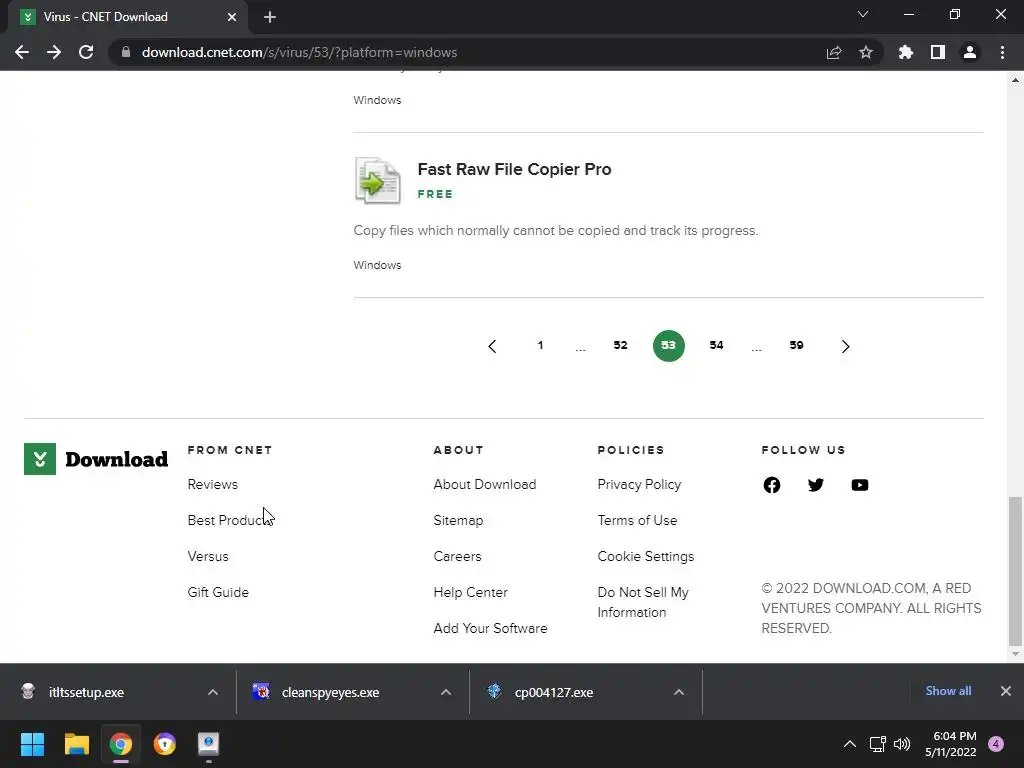Visit the YouTube channel icon
This screenshot has width=1024, height=768.
pos(860,485)
